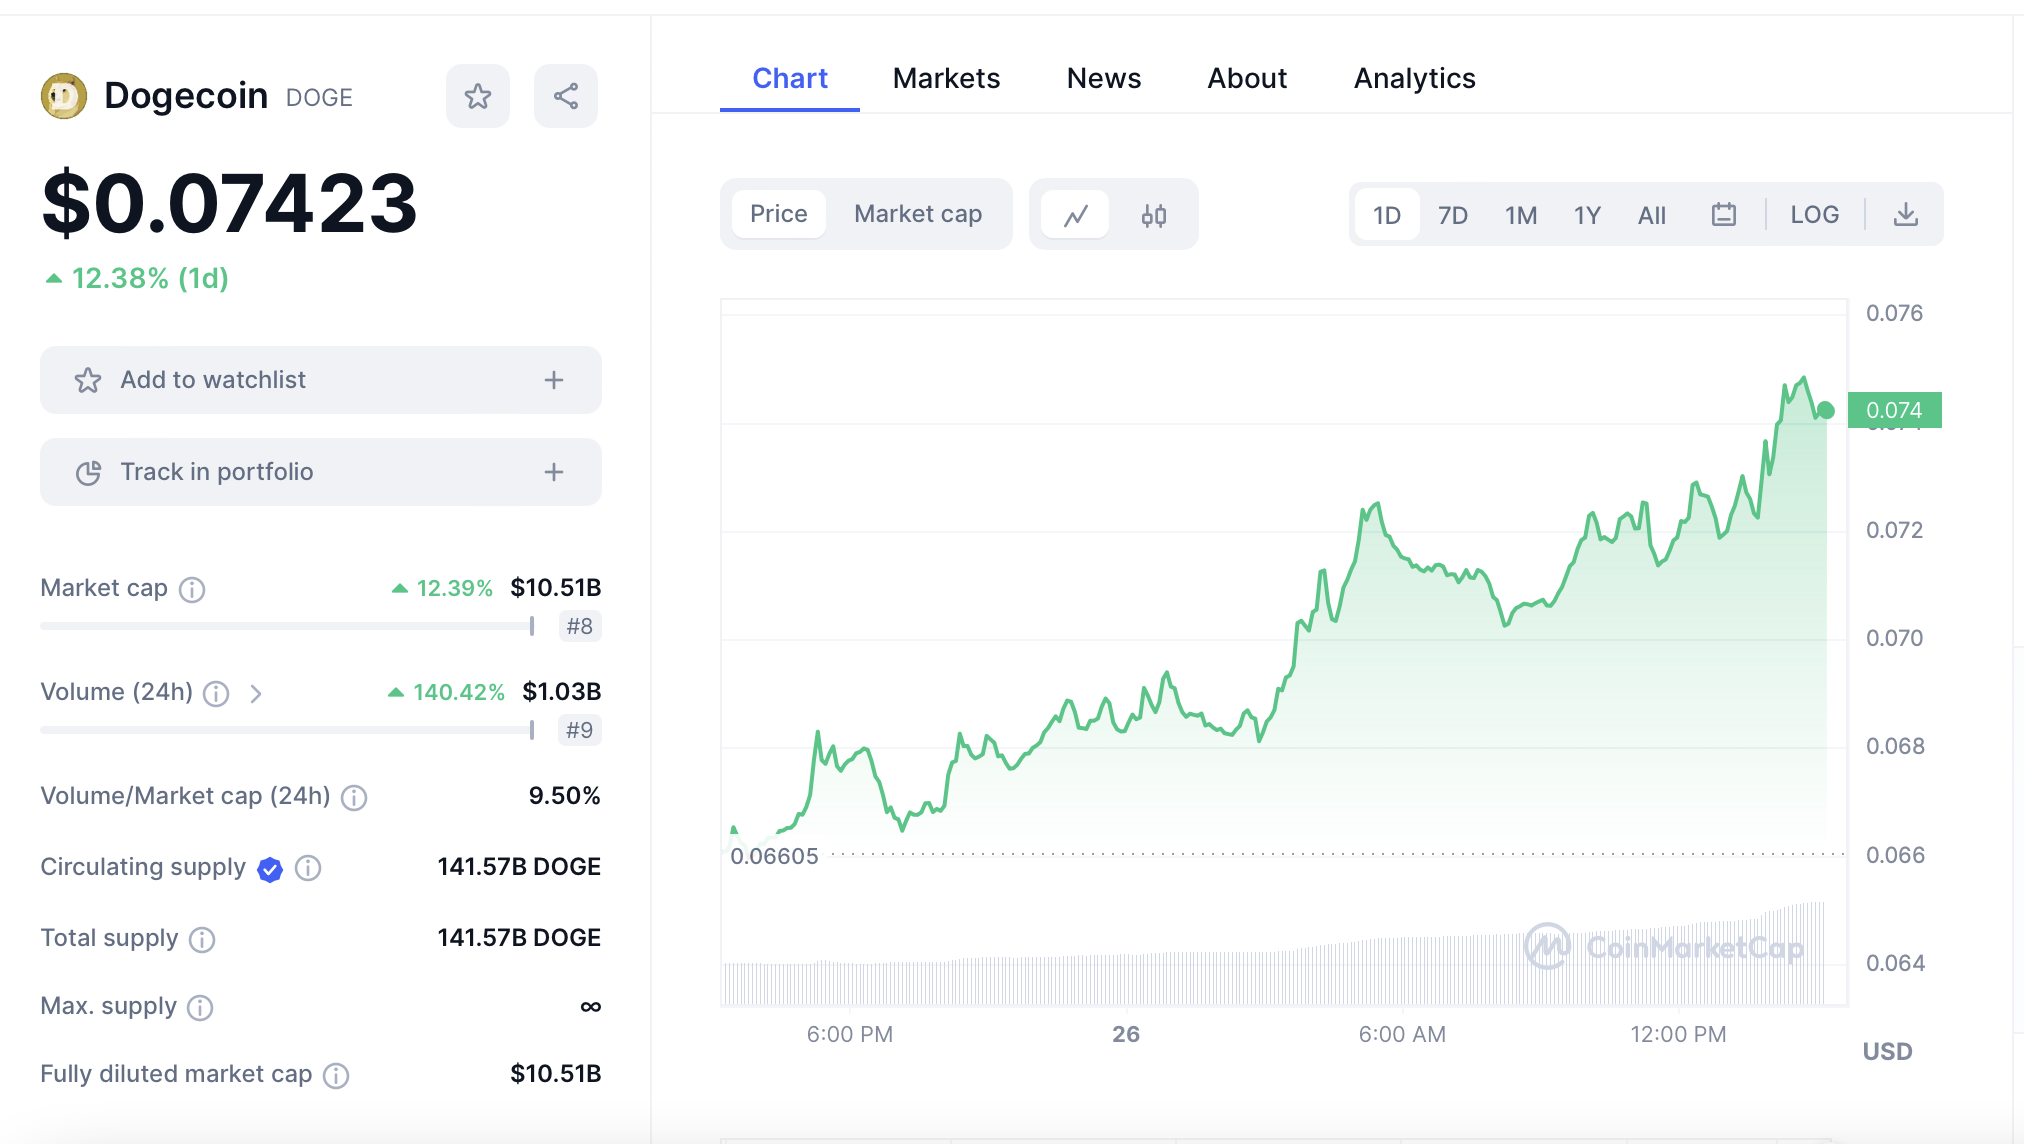Click the star favorite icon beside Dogecoin
Image resolution: width=2024 pixels, height=1144 pixels.
478,96
